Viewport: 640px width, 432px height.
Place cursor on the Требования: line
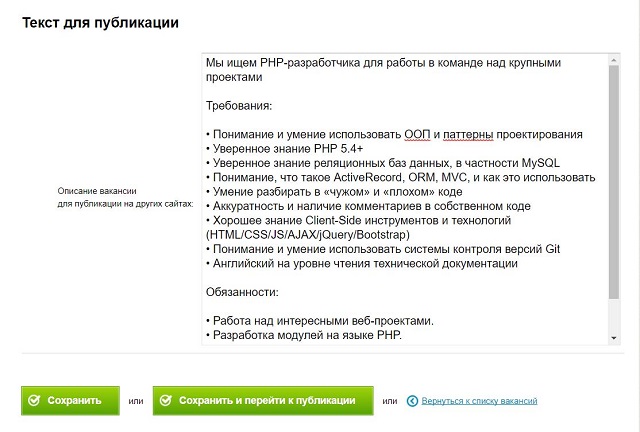(x=239, y=105)
